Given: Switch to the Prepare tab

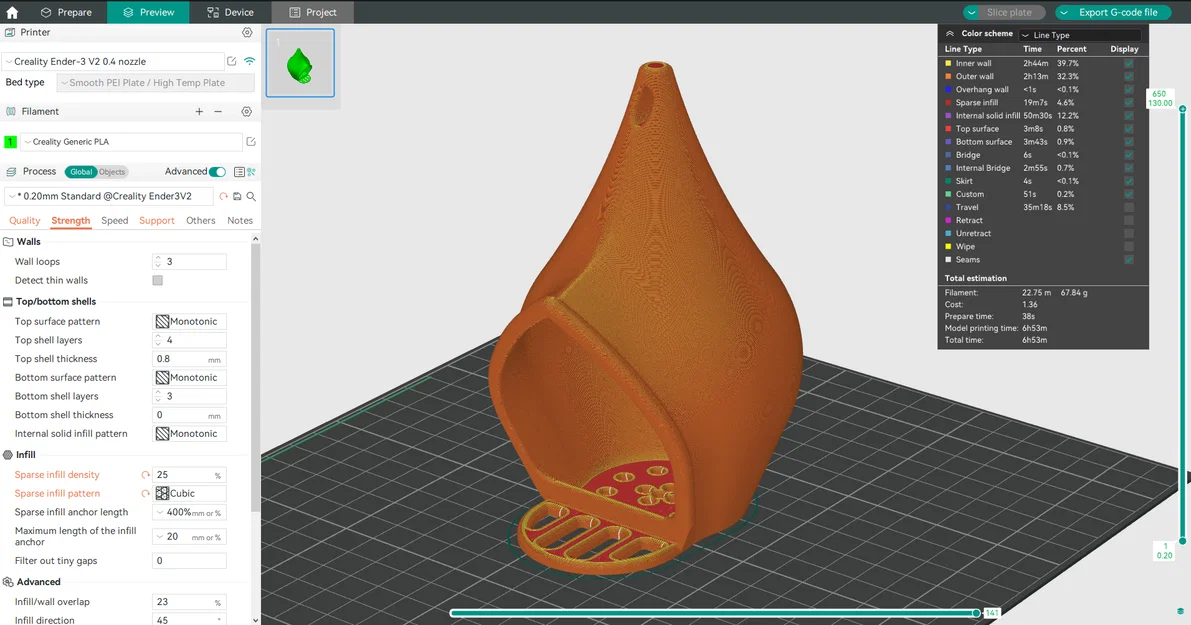Looking at the screenshot, I should (66, 12).
